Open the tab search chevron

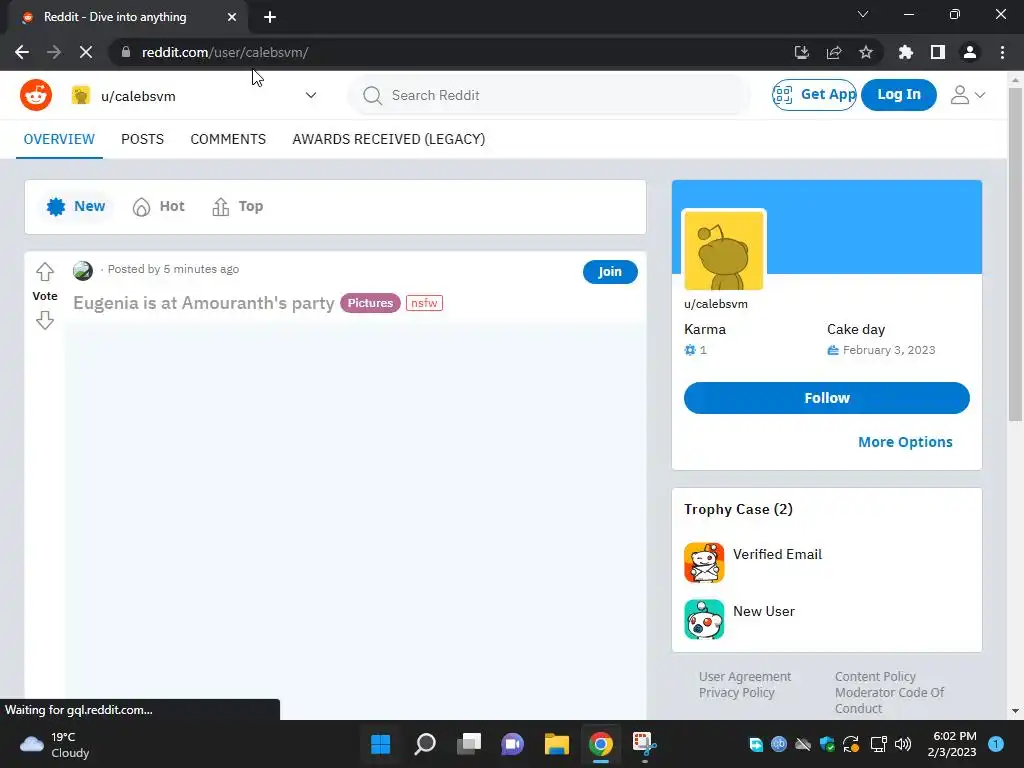863,14
